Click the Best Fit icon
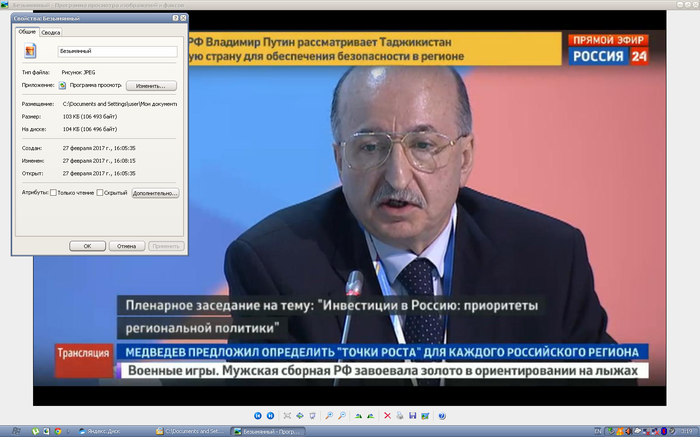 [x=287, y=415]
